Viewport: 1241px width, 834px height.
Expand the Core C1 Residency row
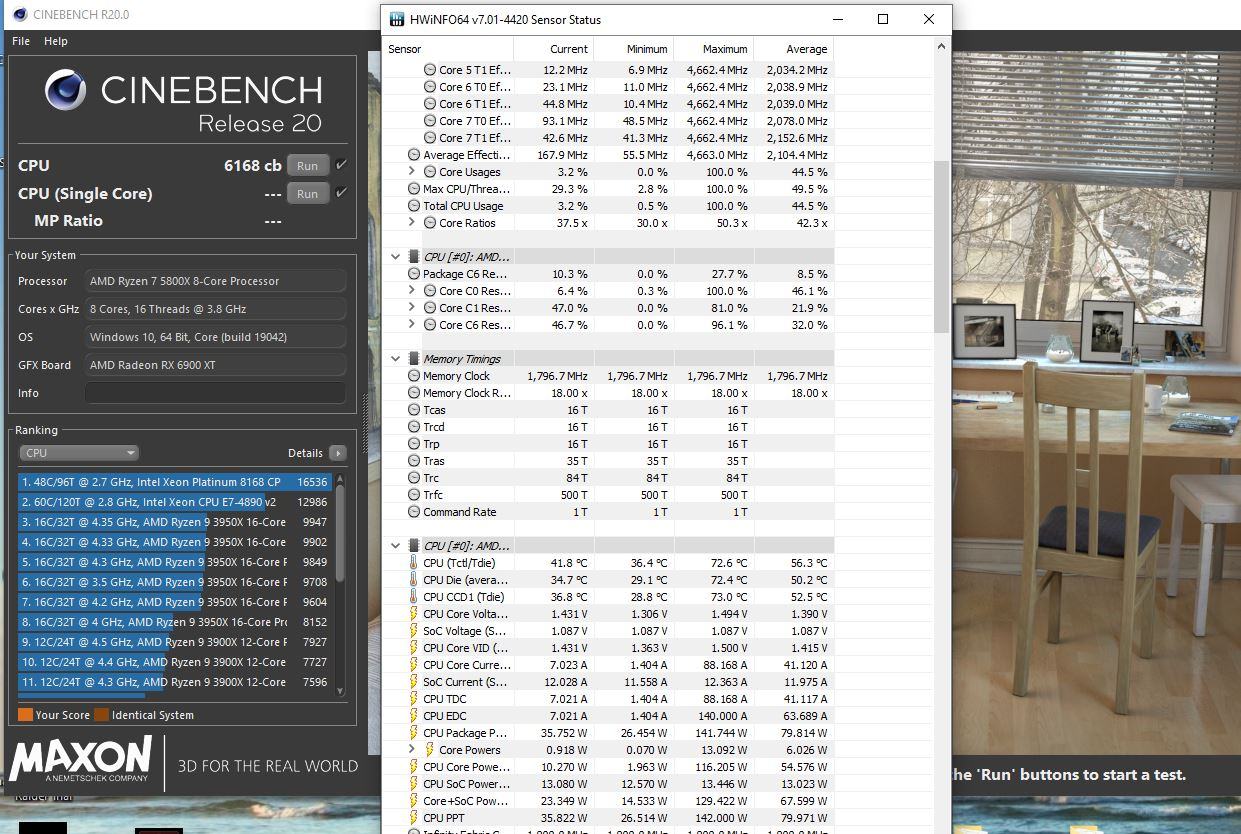click(x=411, y=308)
